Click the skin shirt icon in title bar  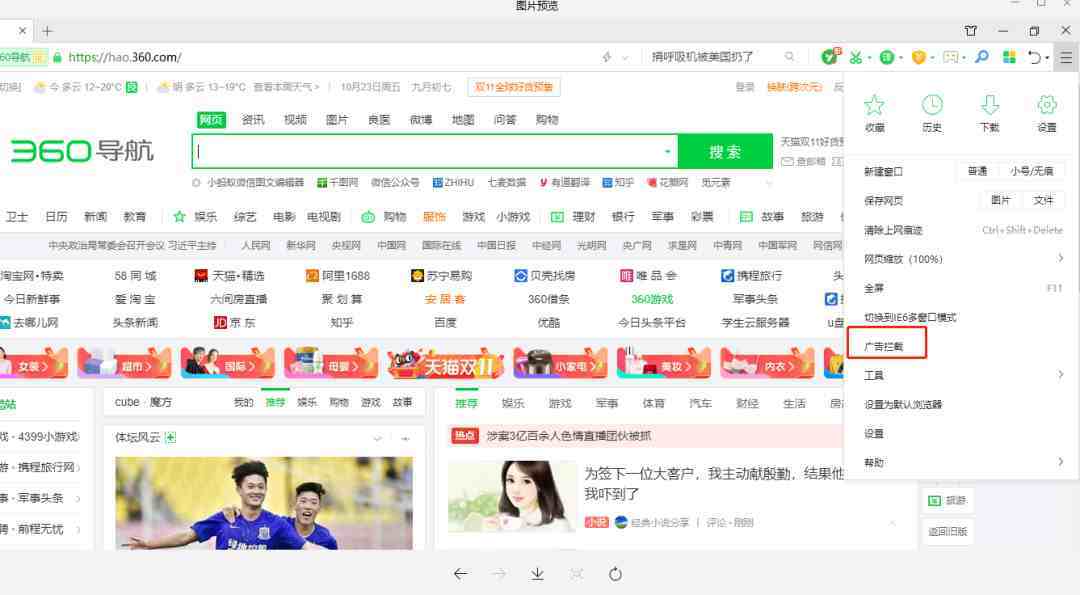click(x=970, y=31)
